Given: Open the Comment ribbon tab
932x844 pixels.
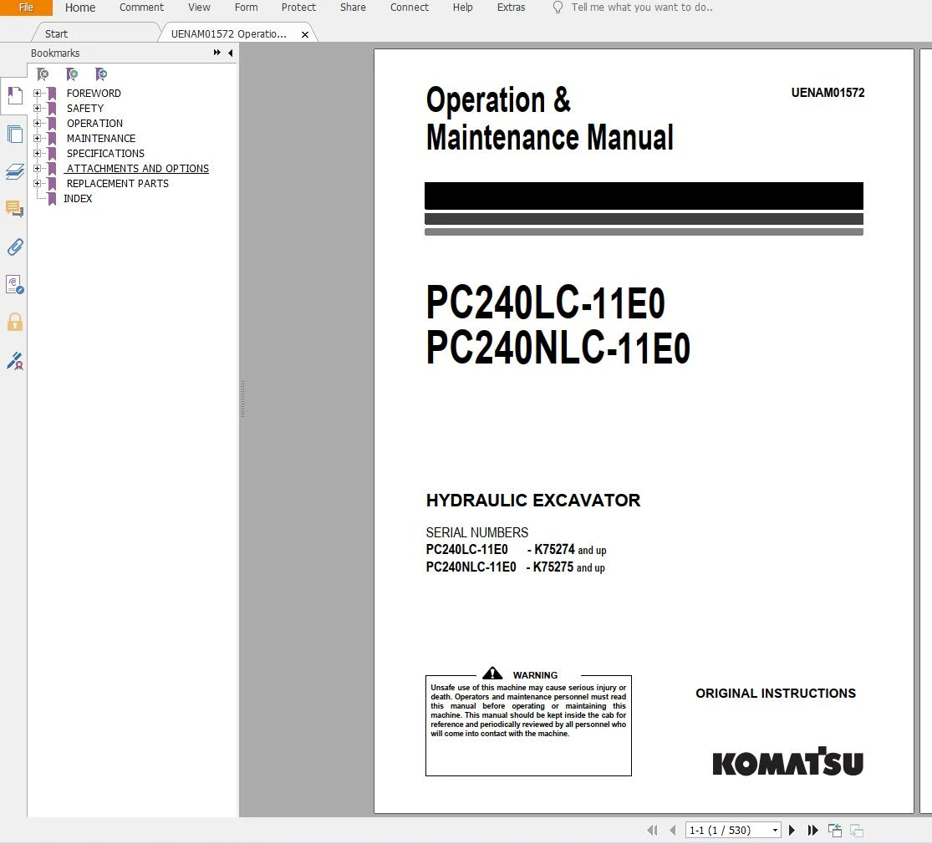Looking at the screenshot, I should (141, 8).
